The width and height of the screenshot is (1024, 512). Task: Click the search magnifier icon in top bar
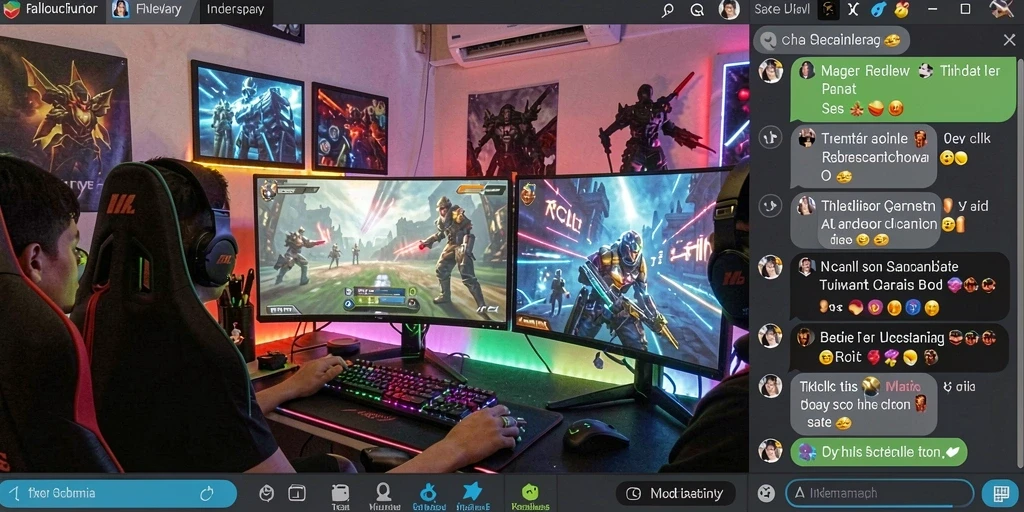point(667,10)
